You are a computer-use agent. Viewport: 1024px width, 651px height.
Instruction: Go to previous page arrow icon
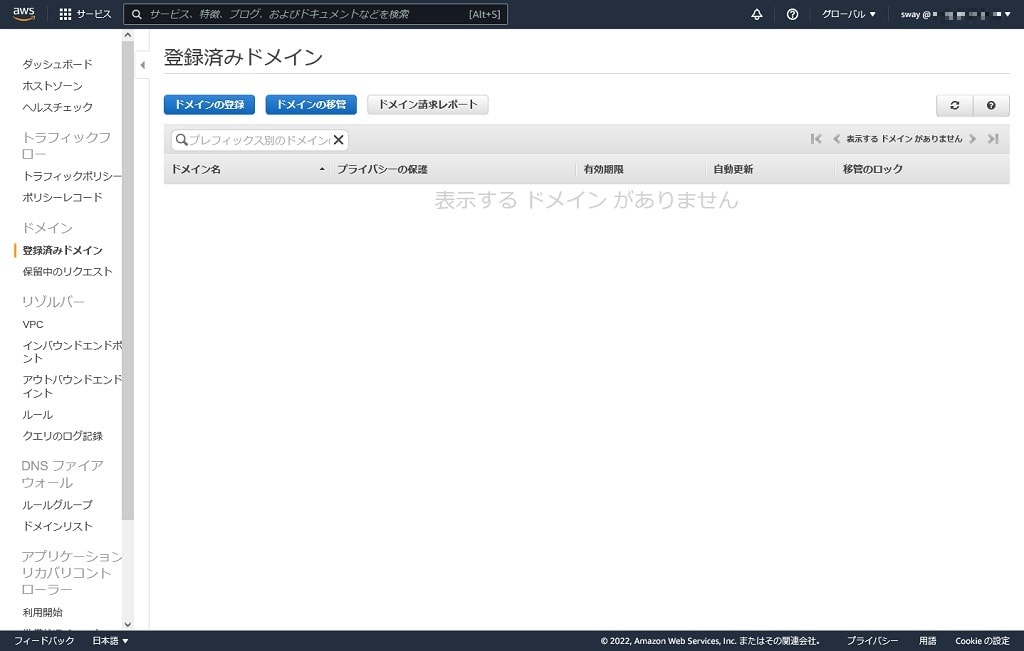click(x=836, y=138)
